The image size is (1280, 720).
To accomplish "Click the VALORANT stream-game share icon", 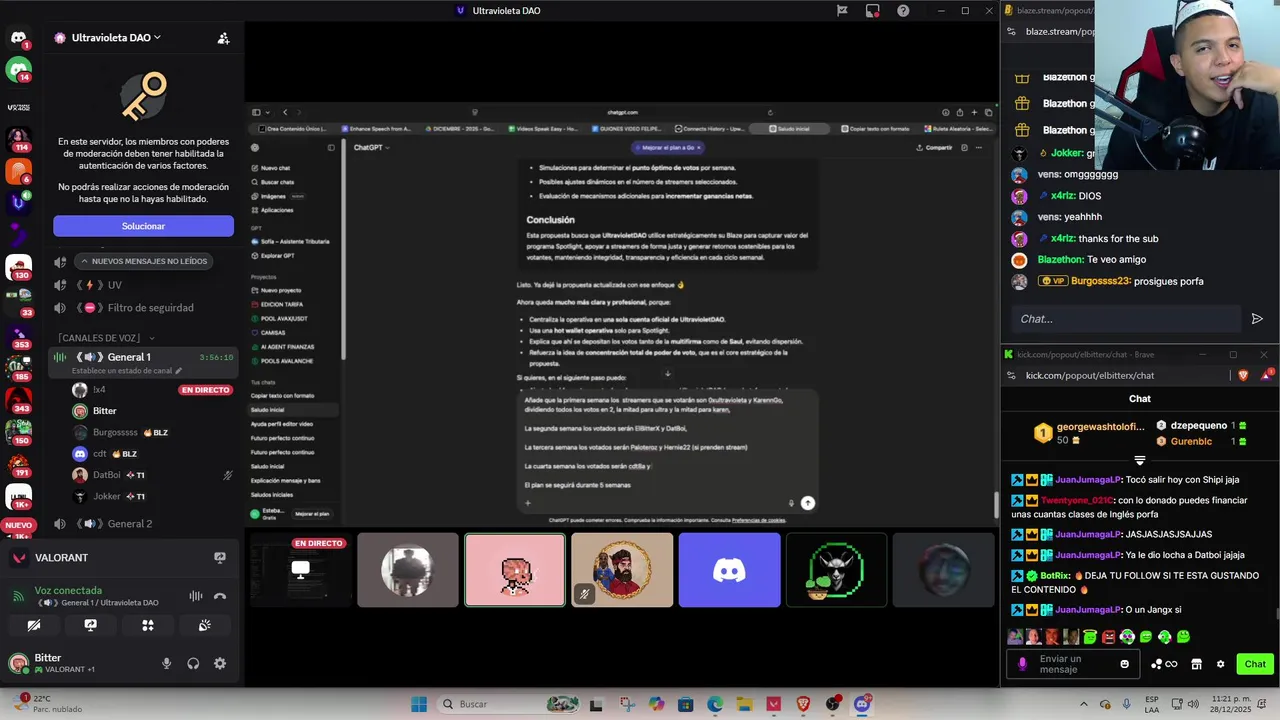I will click(x=220, y=558).
